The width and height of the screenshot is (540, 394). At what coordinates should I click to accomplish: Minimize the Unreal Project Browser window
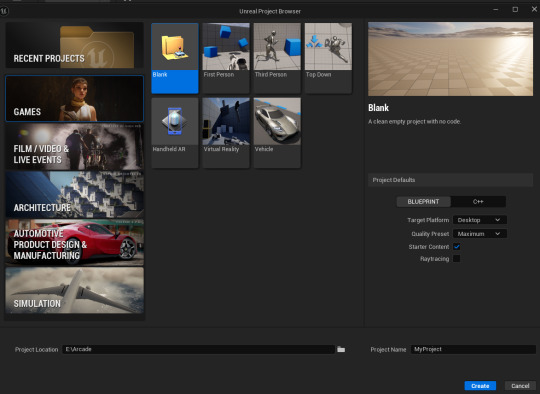coord(496,10)
